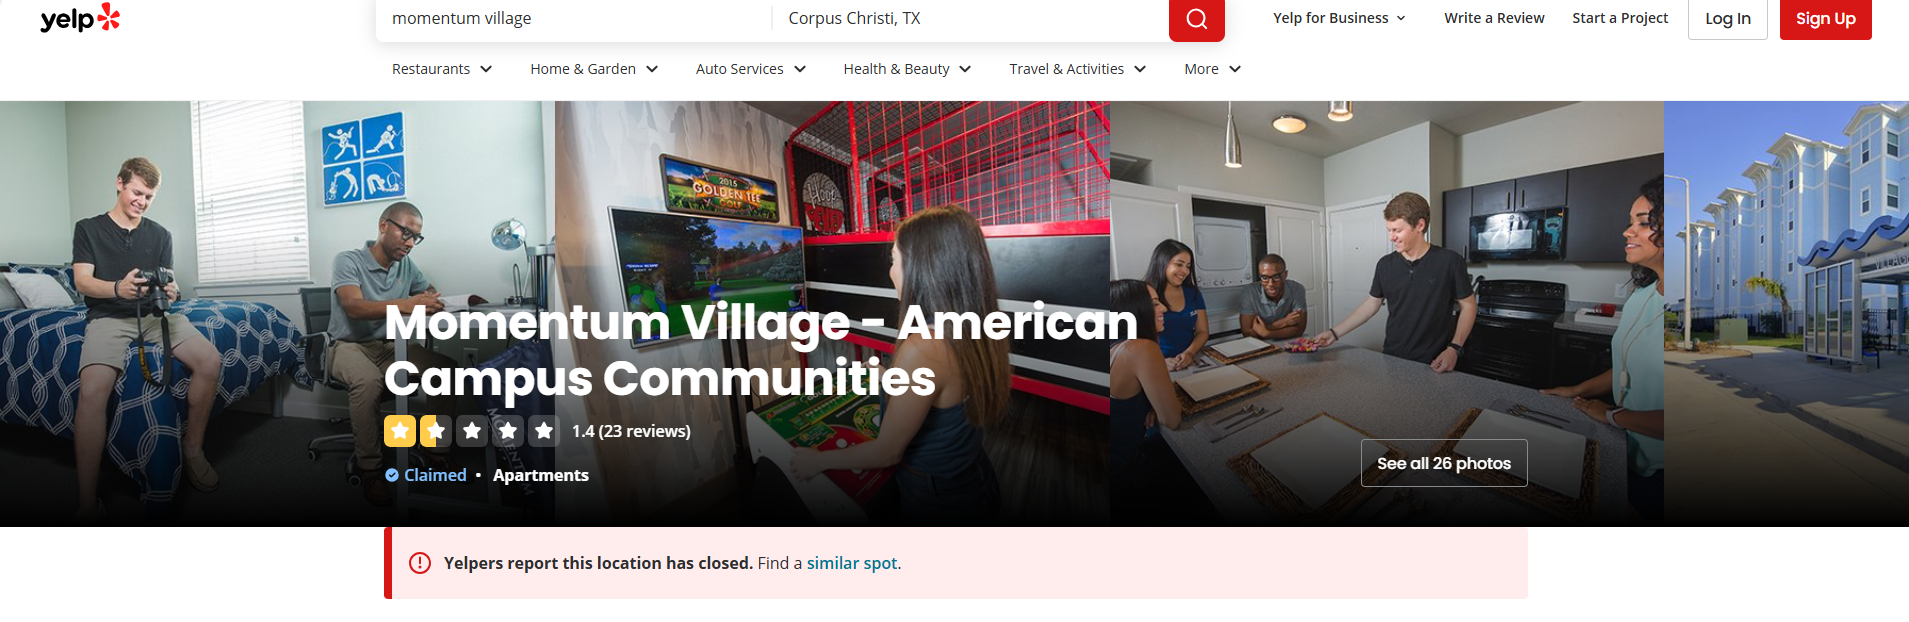
Task: Click the red alert icon in closed notice
Action: (420, 563)
